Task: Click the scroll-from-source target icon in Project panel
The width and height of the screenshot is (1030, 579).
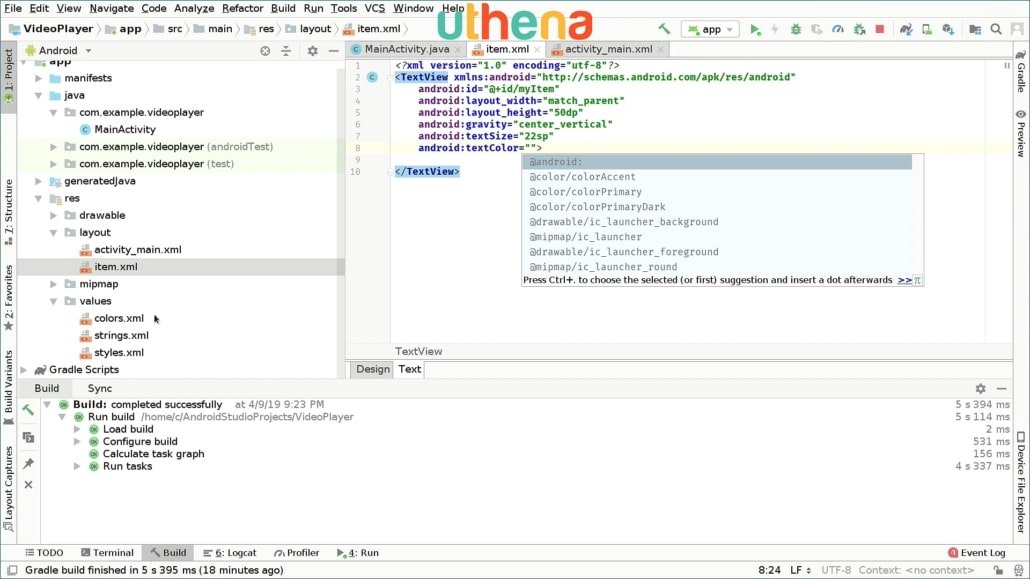Action: (265, 51)
